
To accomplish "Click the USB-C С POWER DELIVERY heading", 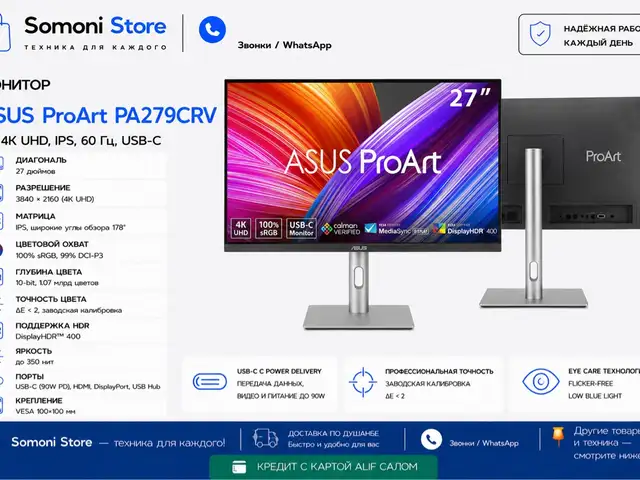I will (x=279, y=371).
